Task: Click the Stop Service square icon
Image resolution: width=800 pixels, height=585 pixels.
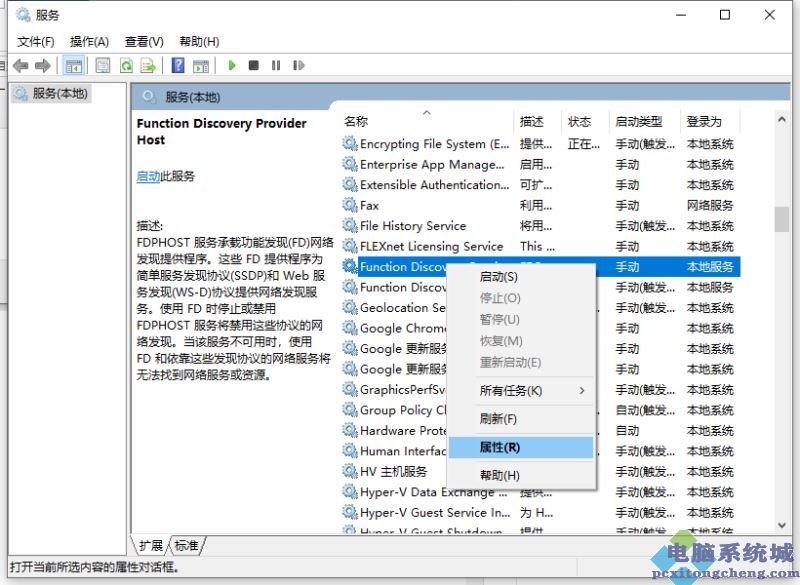Action: click(x=254, y=66)
